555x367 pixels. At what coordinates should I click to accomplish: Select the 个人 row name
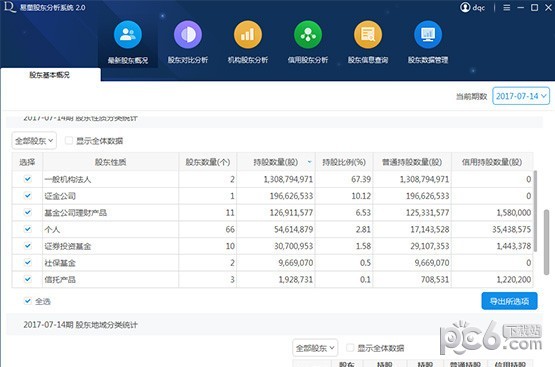point(52,229)
